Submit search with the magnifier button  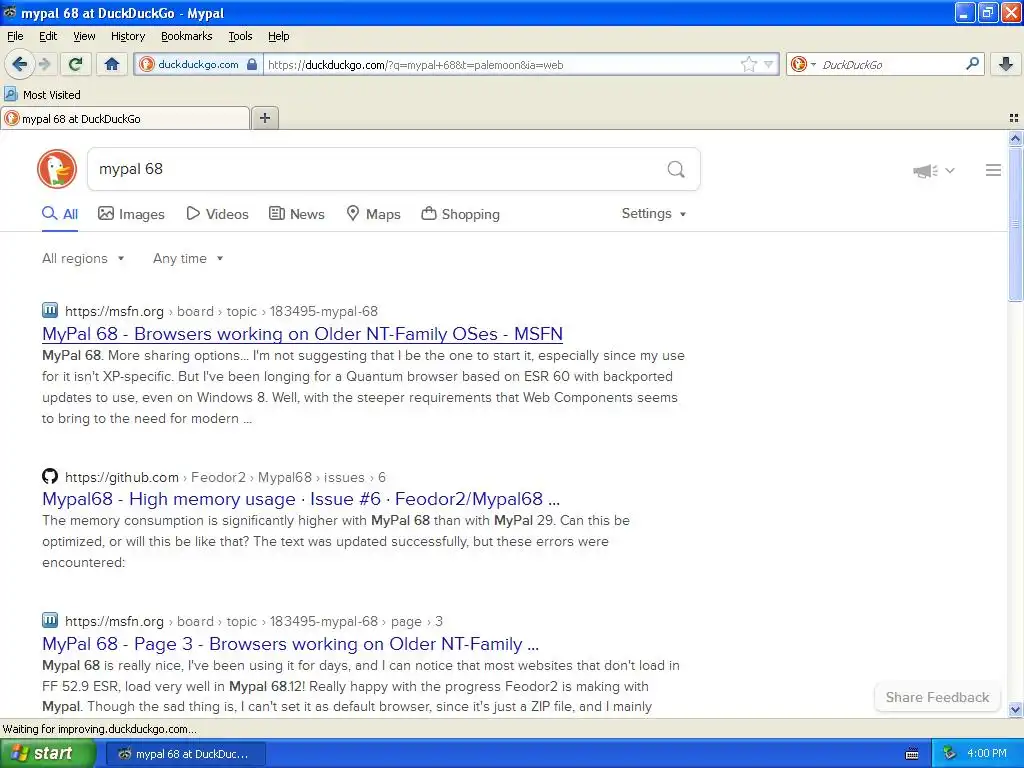[676, 169]
